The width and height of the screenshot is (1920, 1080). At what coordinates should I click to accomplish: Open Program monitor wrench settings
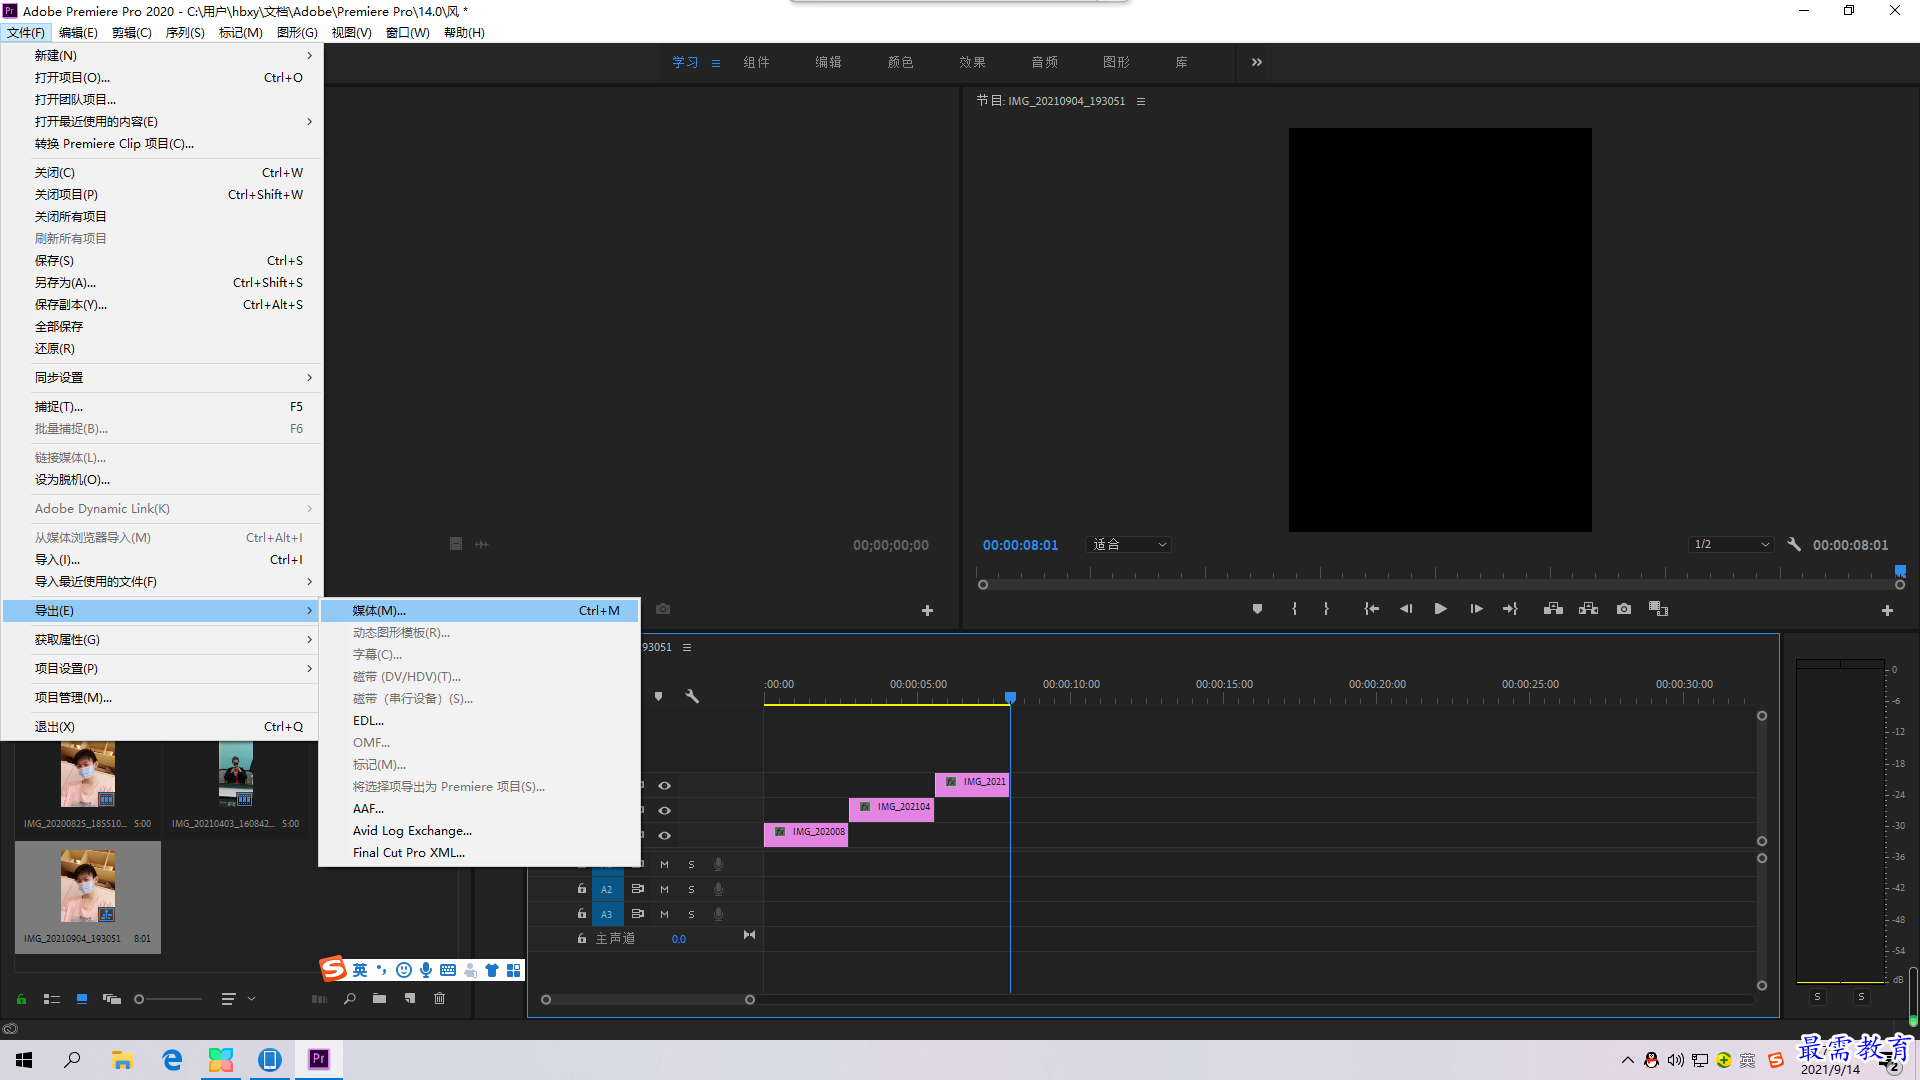1794,544
